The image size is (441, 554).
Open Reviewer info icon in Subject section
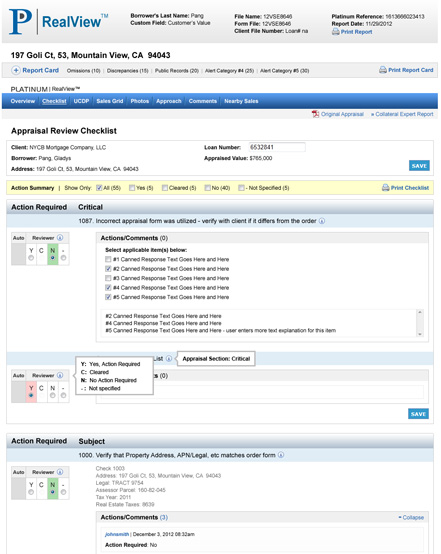coord(60,472)
